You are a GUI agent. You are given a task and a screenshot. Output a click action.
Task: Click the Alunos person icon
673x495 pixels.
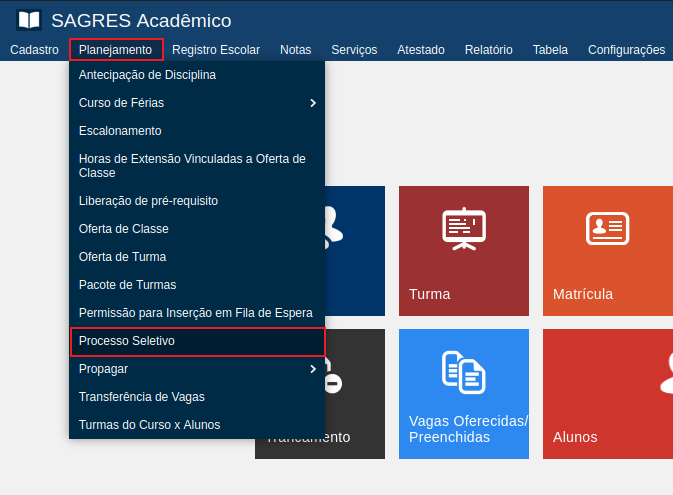(x=665, y=372)
